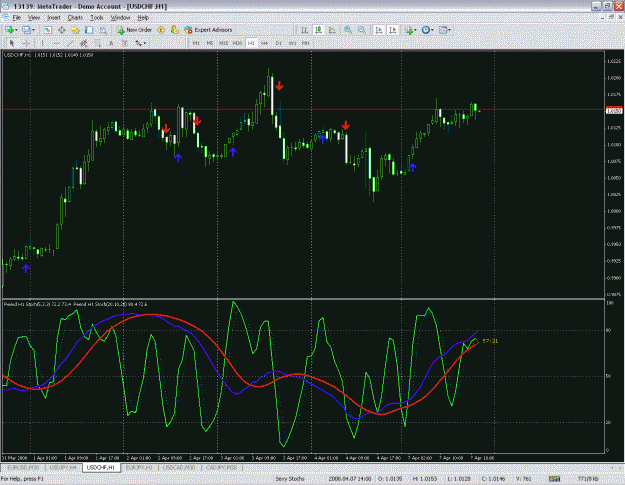Open the Indicators list dropdown

[x=411, y=30]
